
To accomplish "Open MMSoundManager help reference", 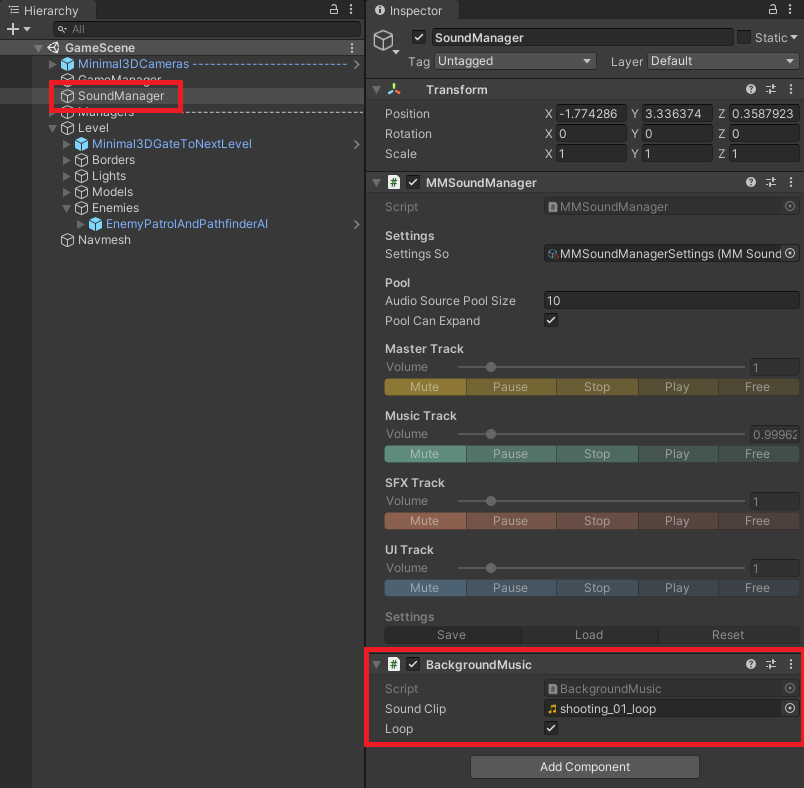I will [751, 183].
